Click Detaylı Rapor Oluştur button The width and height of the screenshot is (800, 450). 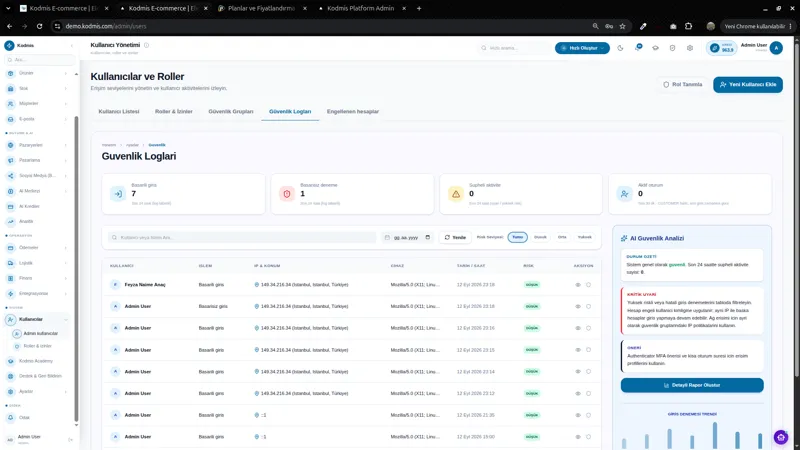click(x=692, y=385)
